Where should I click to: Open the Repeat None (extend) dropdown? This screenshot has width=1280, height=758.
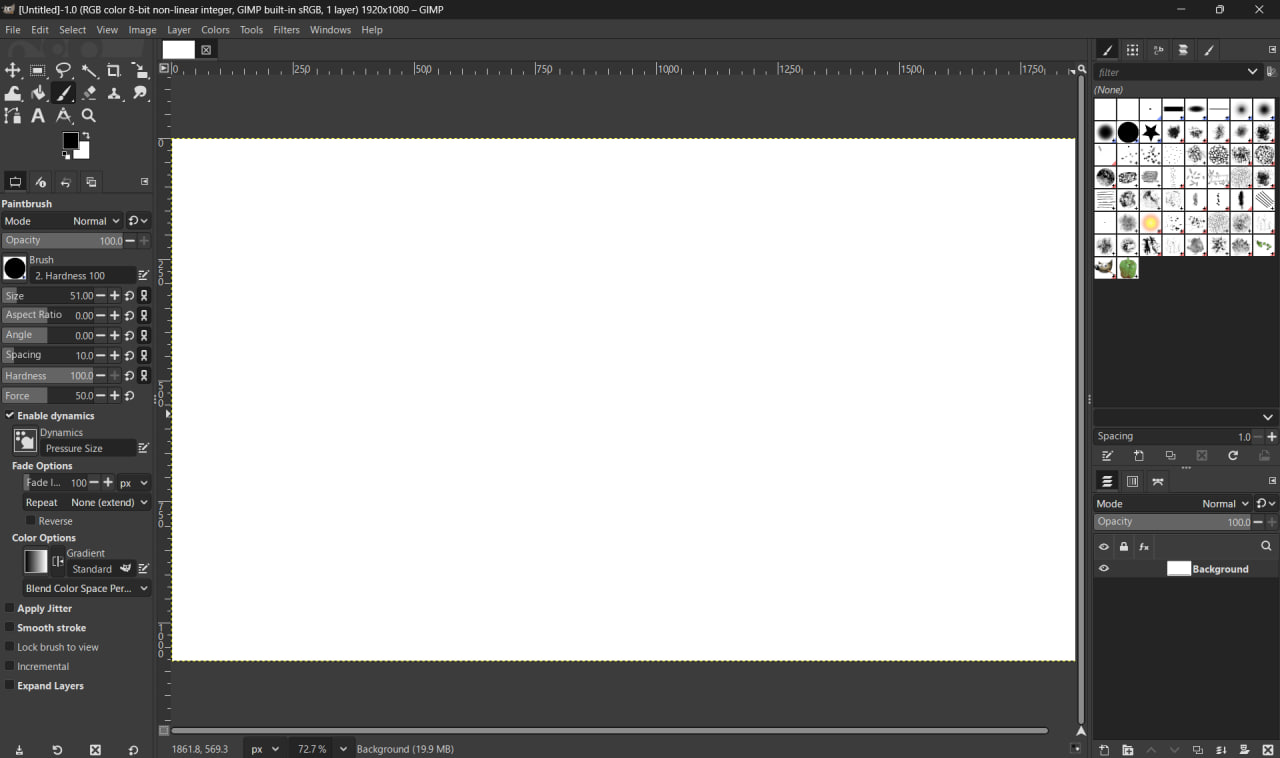87,502
